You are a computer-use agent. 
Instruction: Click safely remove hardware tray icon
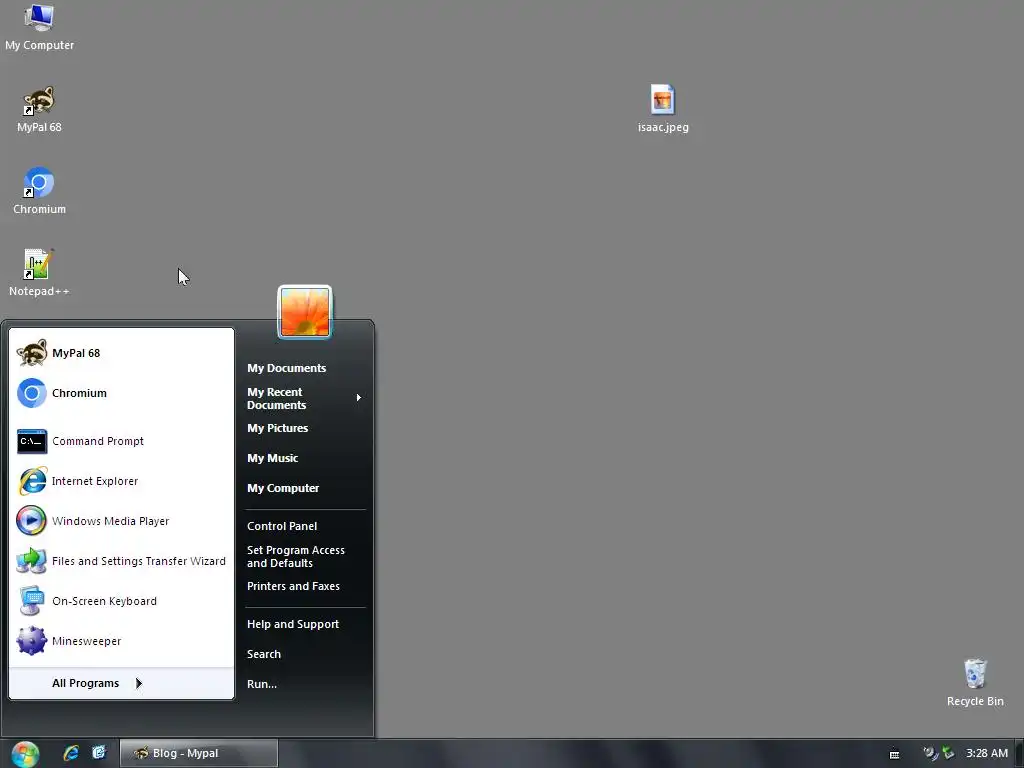point(948,754)
